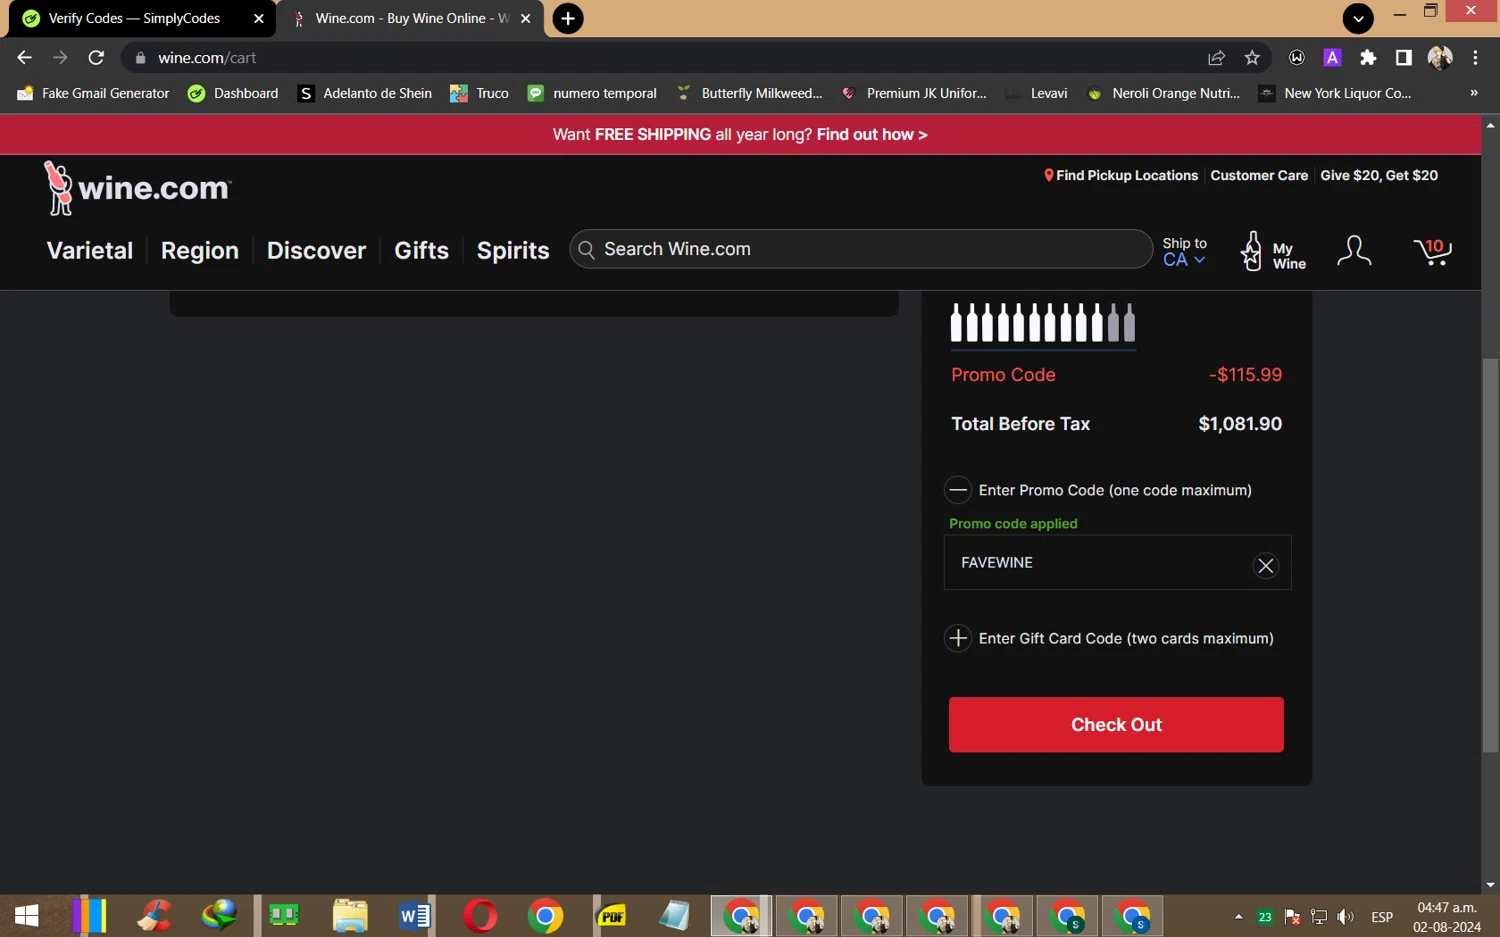Reload the wine.com cart page
The height and width of the screenshot is (937, 1500).
(x=96, y=58)
